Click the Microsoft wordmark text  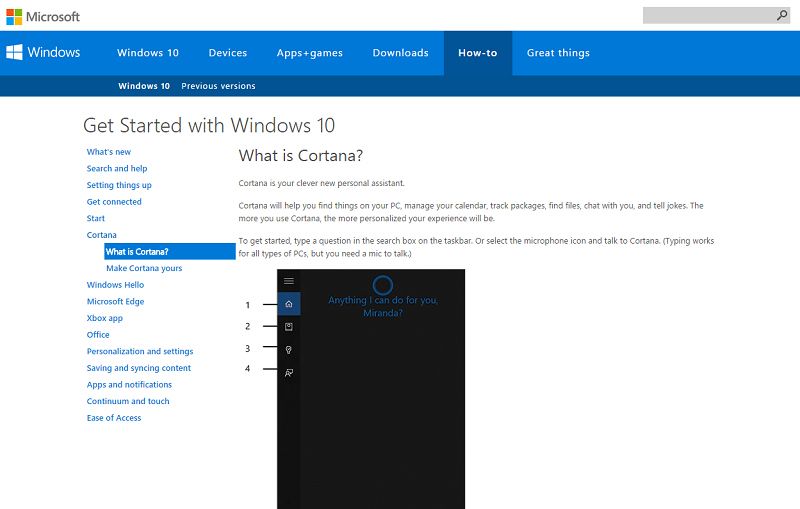[x=53, y=17]
